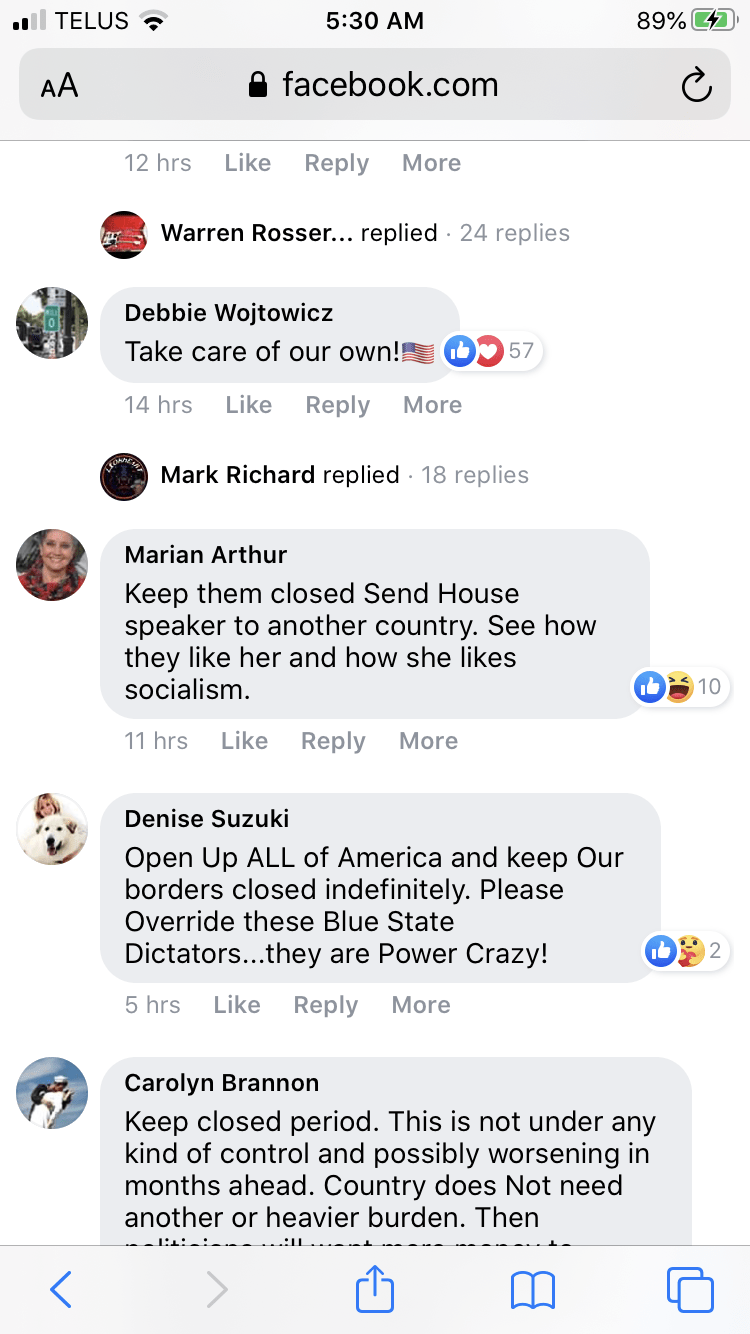
Task: Reply to Denise Suzuki's comment
Action: 326,1005
